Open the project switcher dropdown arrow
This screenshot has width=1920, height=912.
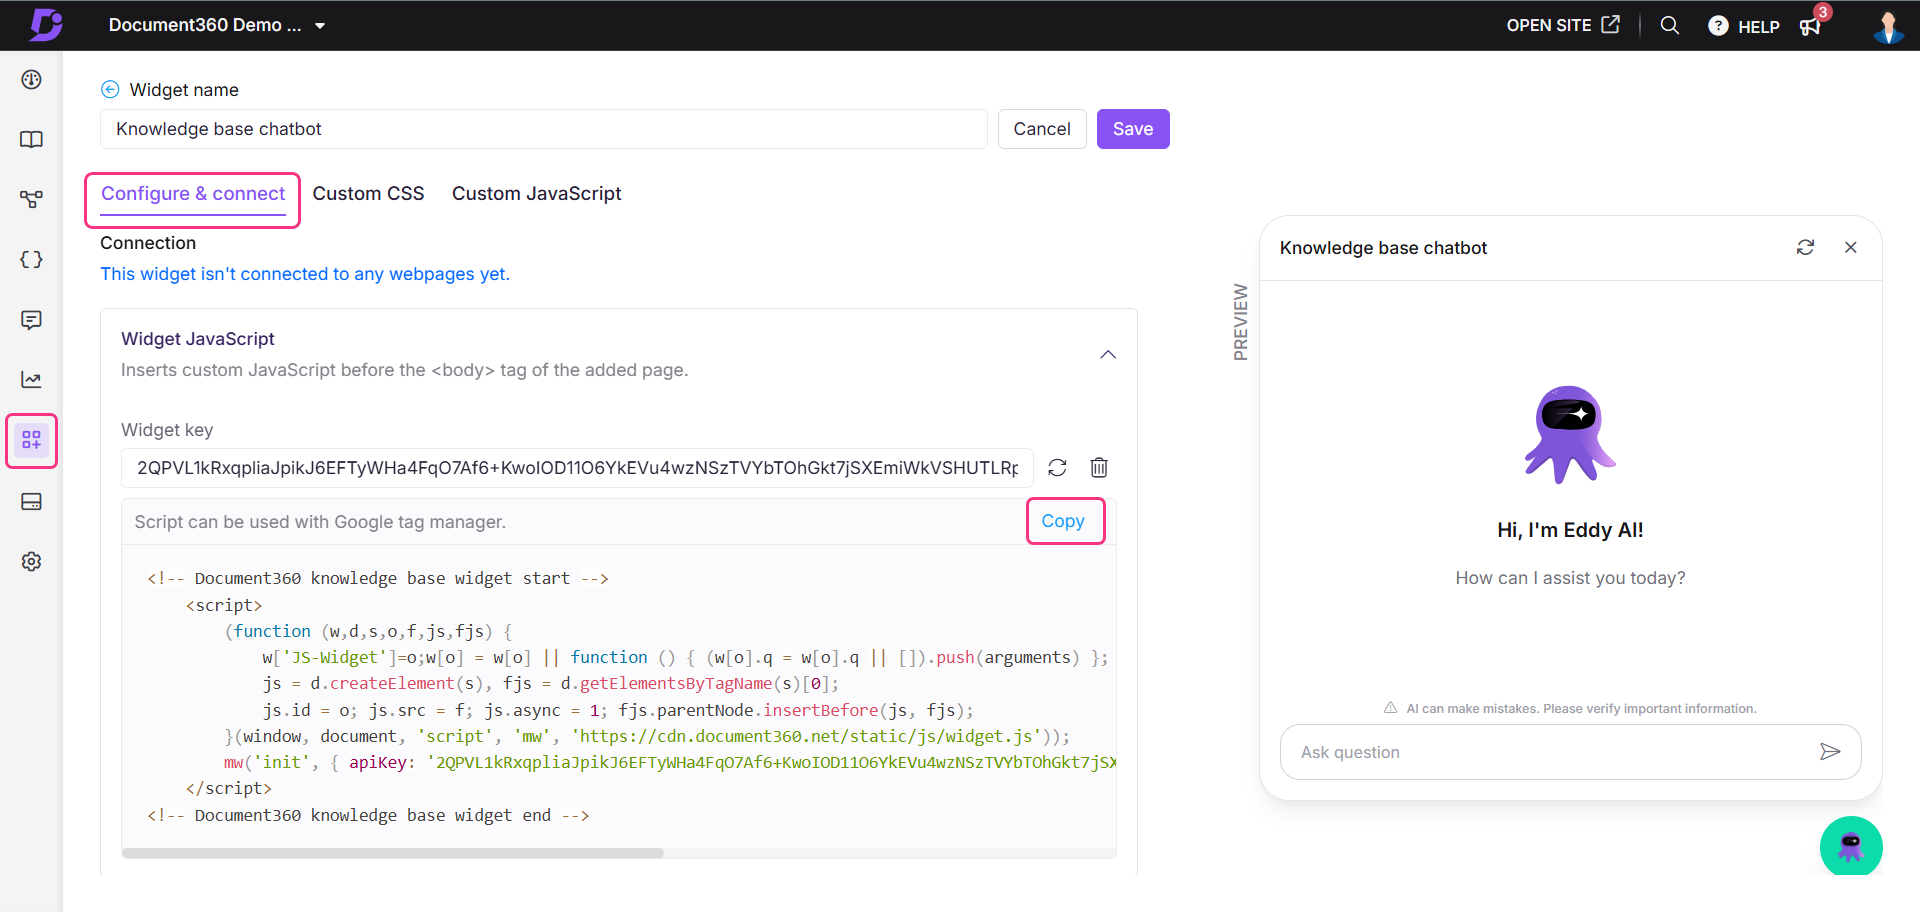tap(320, 26)
